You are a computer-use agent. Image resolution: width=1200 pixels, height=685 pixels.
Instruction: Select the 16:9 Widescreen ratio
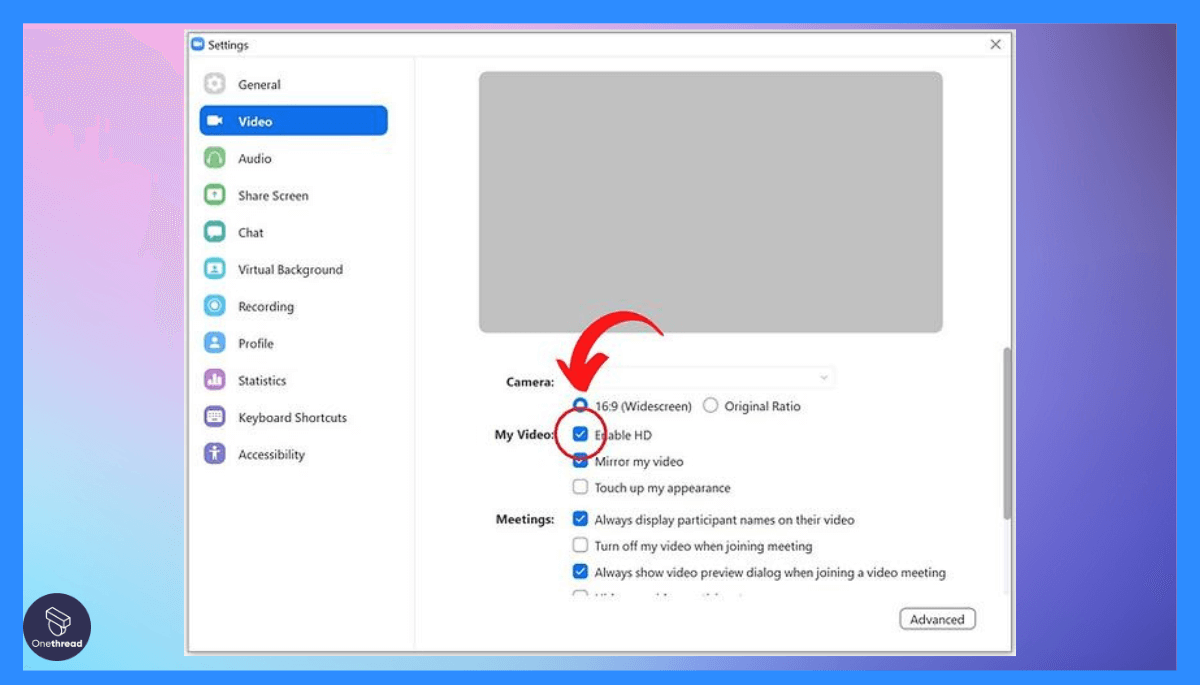[580, 405]
